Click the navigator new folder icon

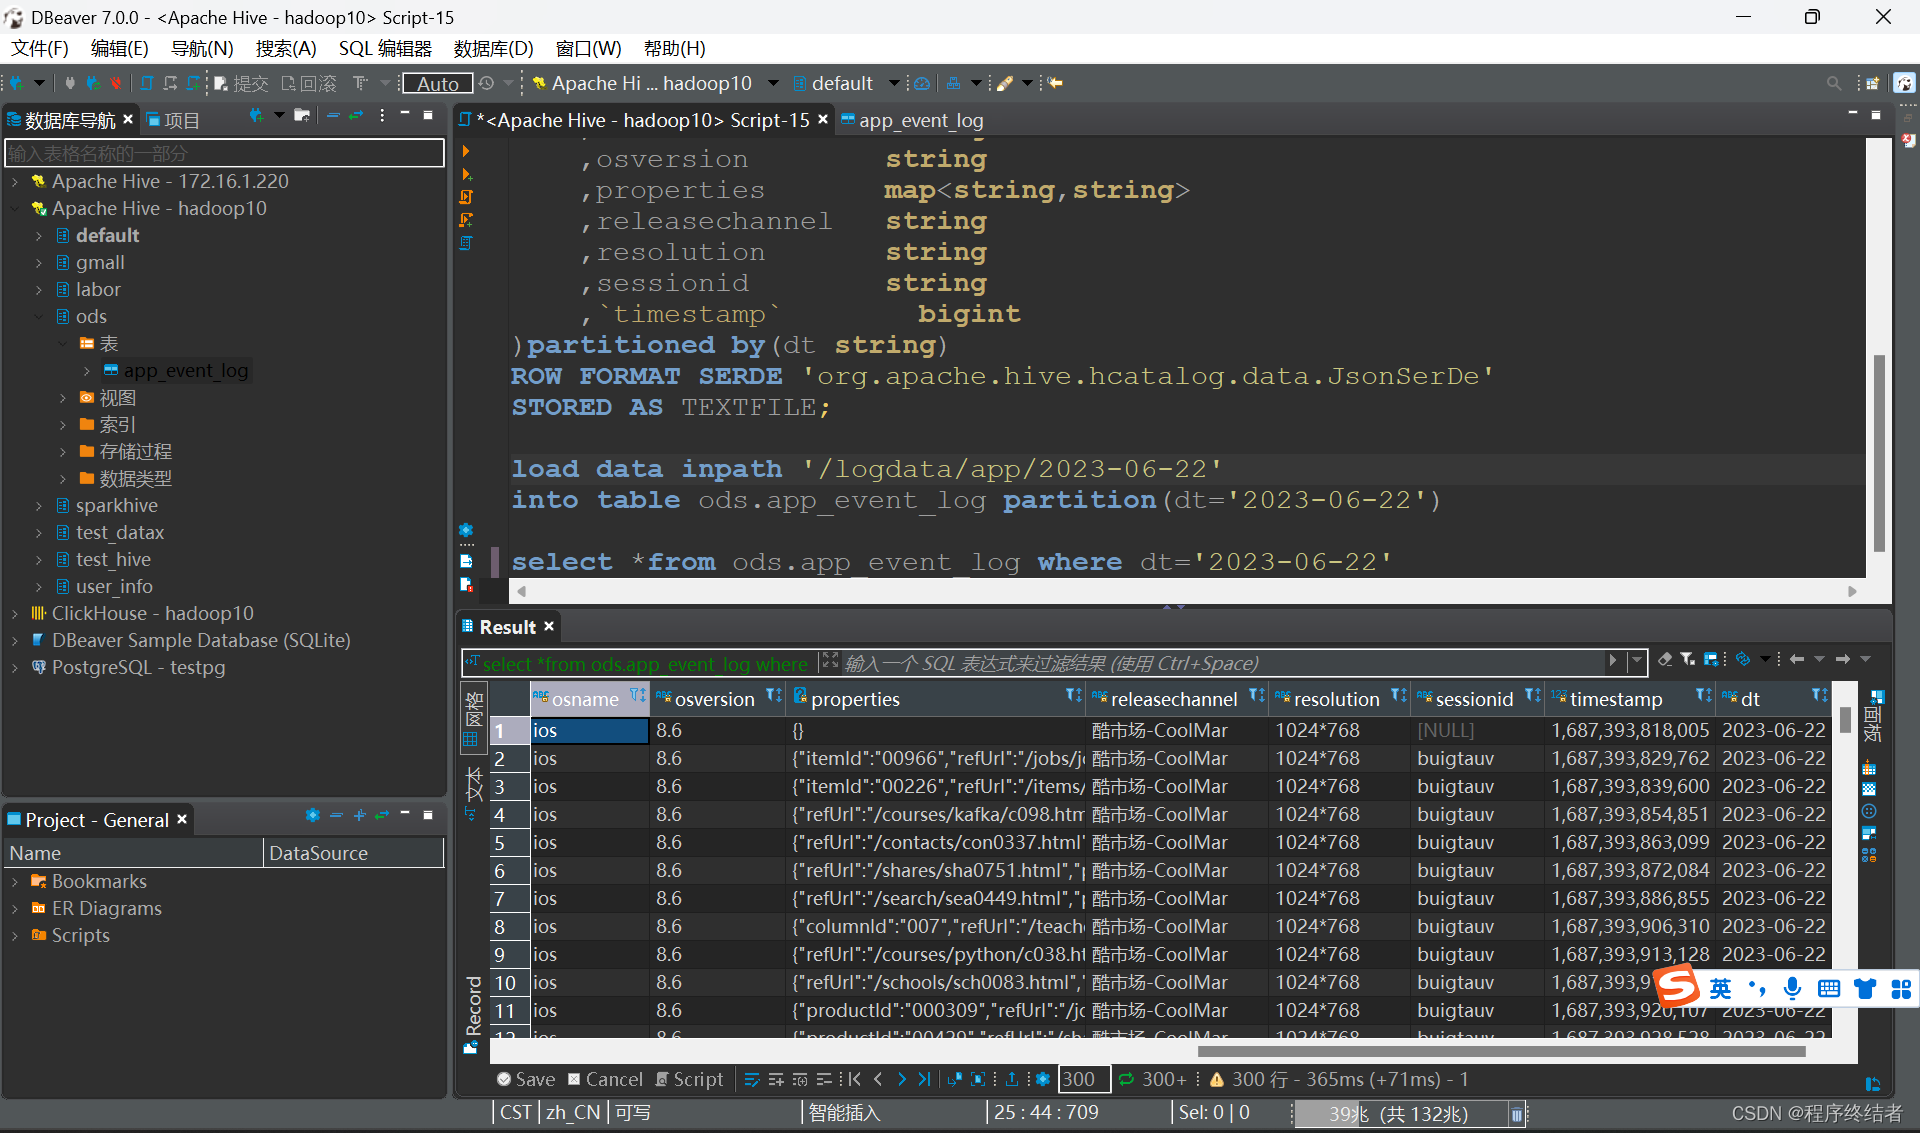click(x=302, y=116)
